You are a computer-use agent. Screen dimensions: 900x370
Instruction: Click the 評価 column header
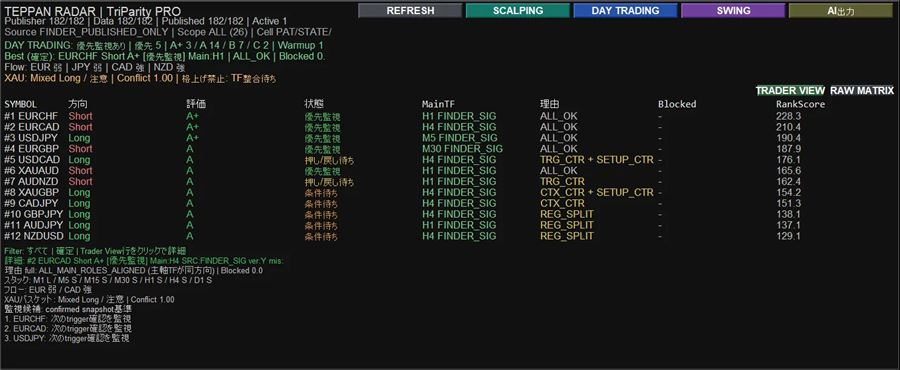pyautogui.click(x=195, y=104)
